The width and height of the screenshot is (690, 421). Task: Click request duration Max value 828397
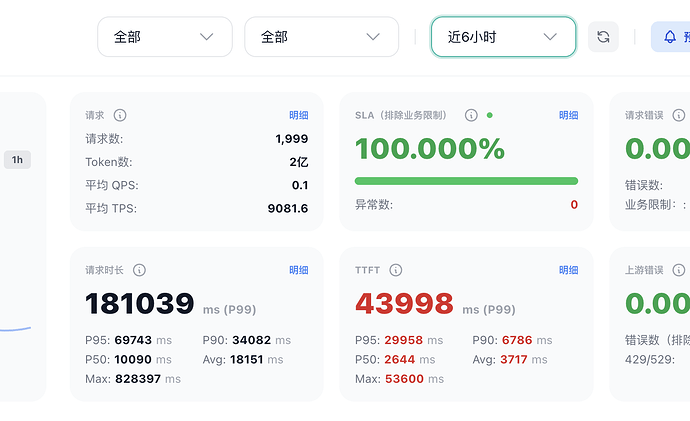(x=138, y=379)
